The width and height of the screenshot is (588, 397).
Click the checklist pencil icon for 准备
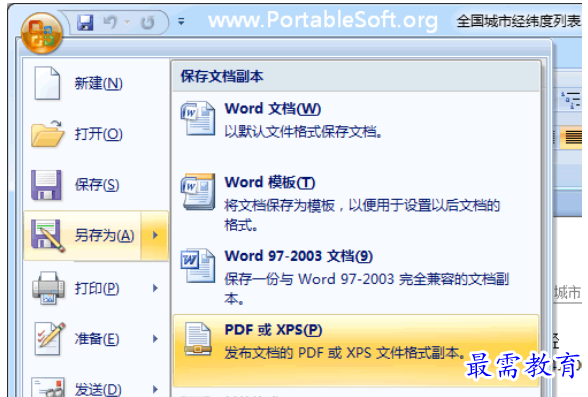50,339
